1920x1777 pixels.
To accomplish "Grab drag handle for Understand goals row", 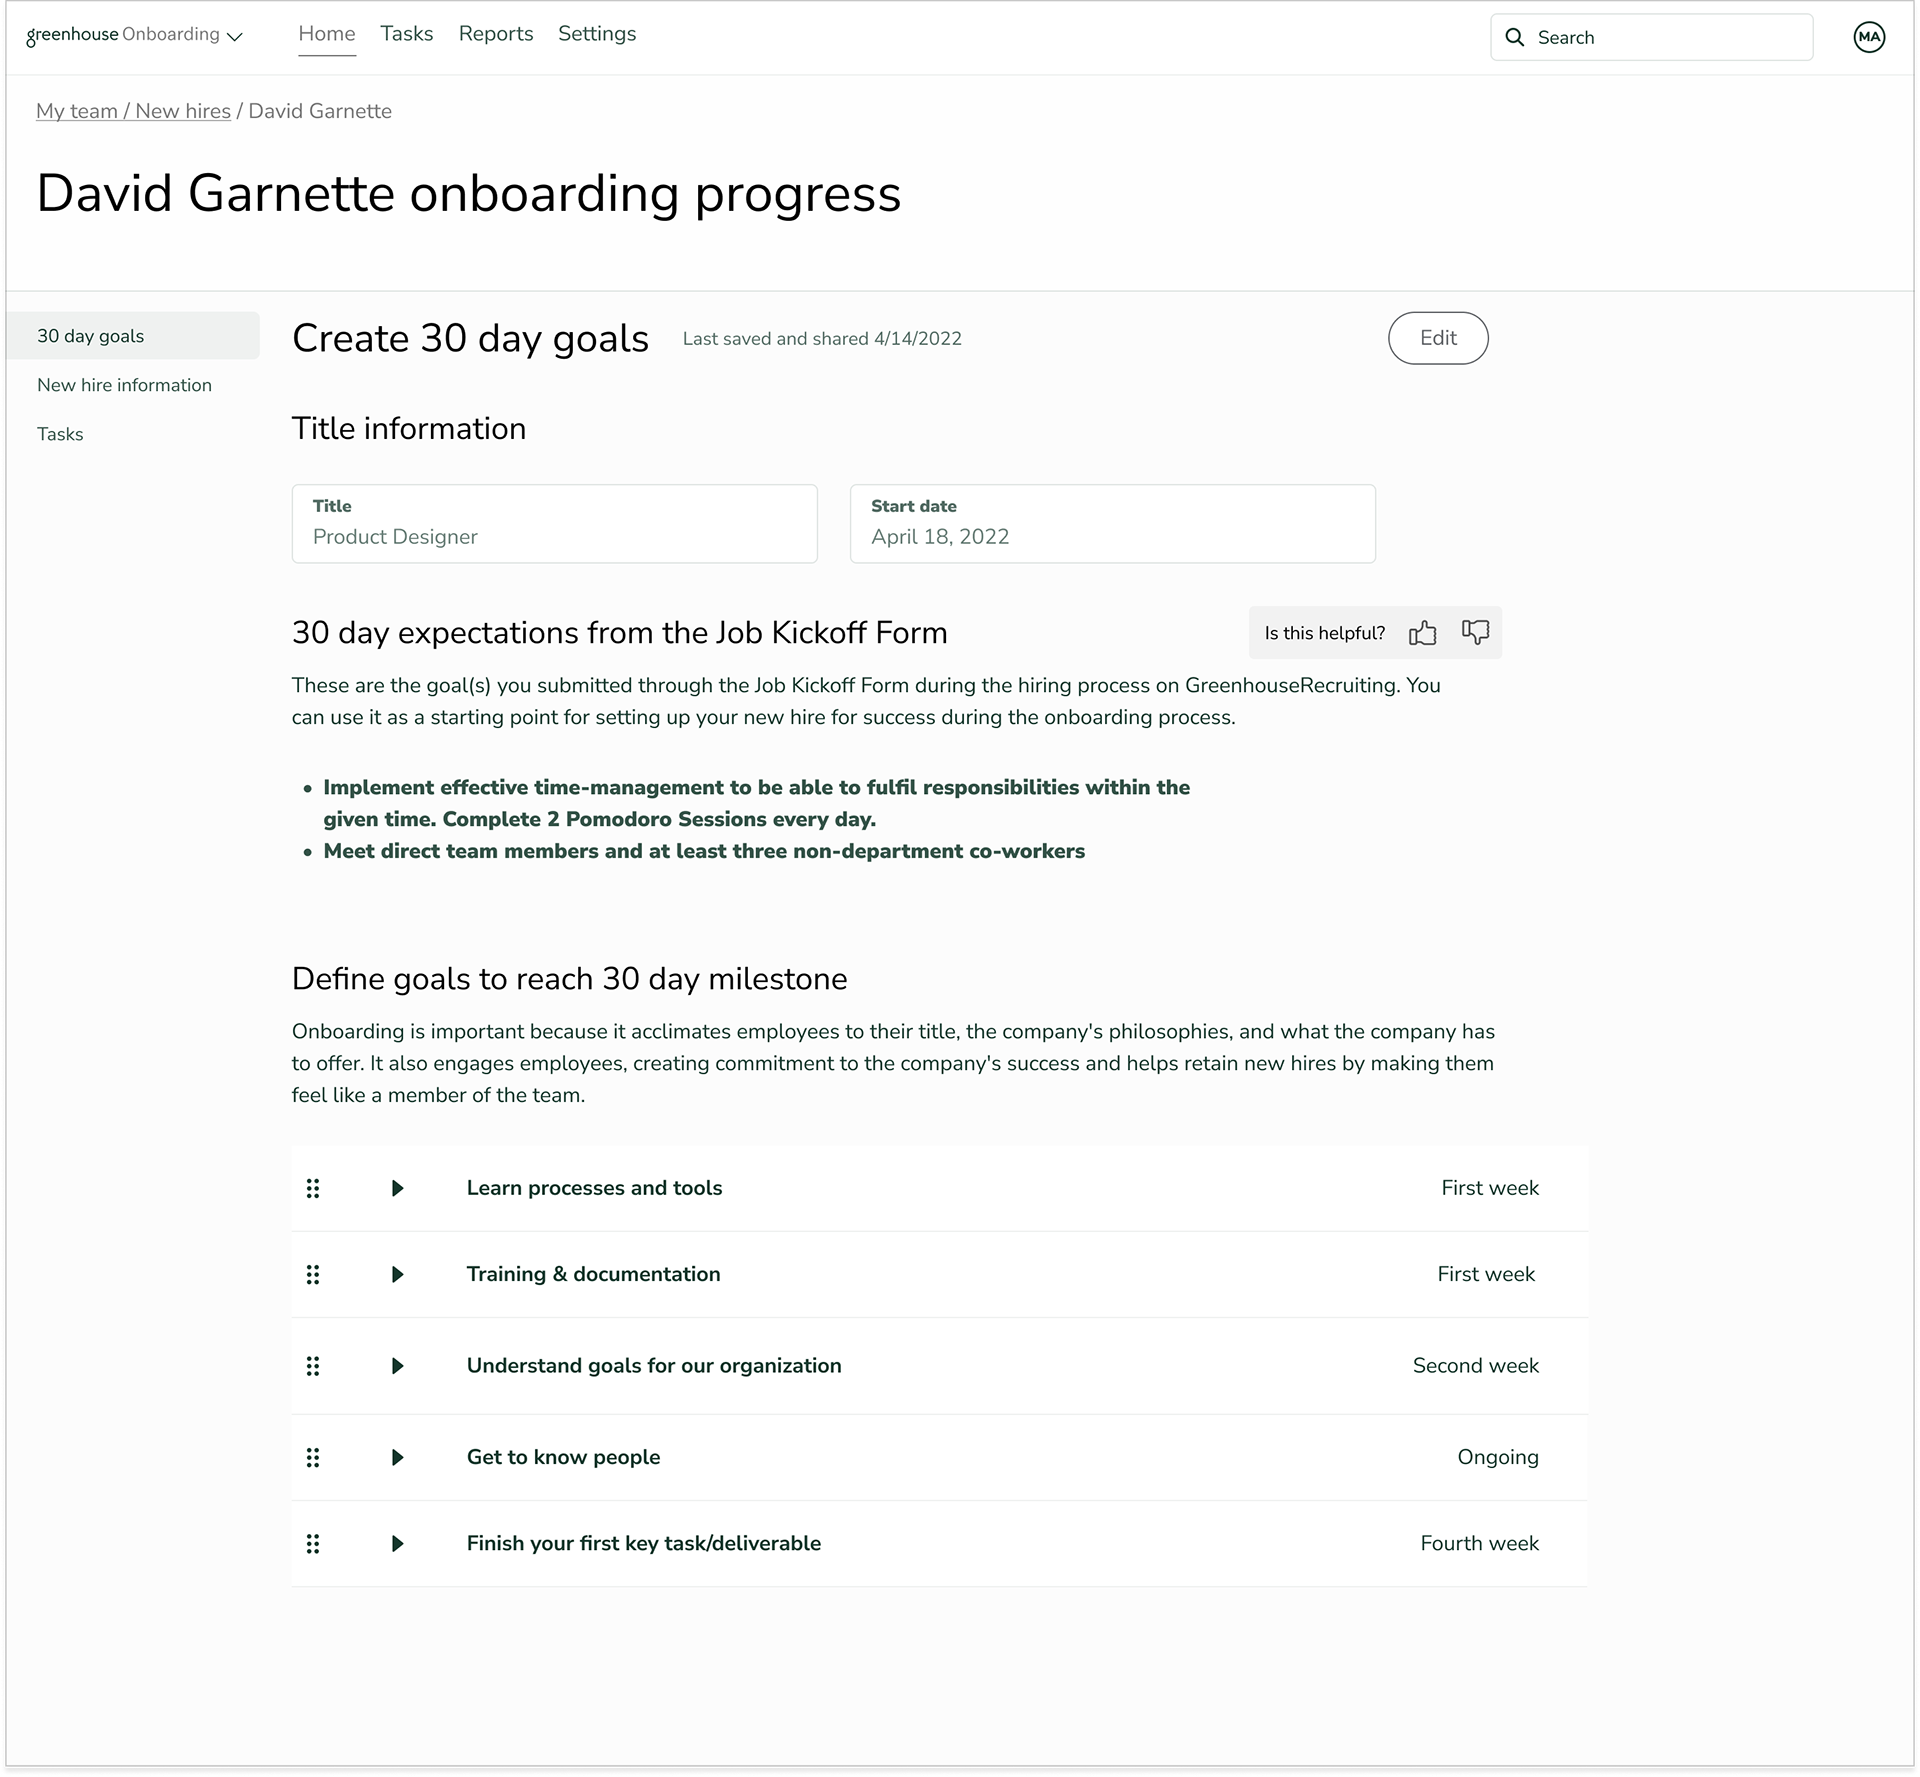I will tap(313, 1366).
